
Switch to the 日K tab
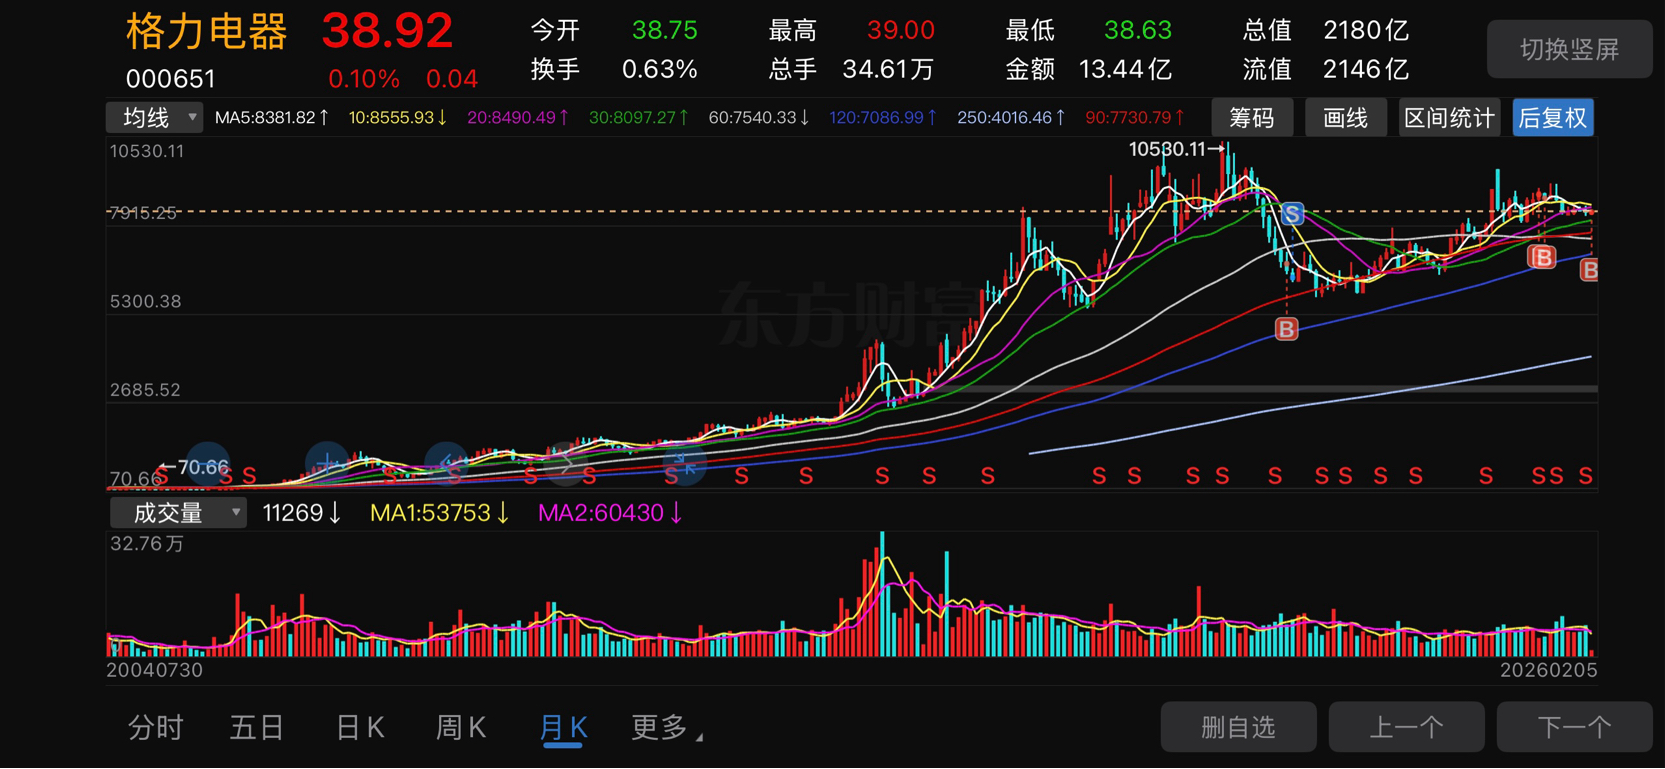click(x=360, y=728)
